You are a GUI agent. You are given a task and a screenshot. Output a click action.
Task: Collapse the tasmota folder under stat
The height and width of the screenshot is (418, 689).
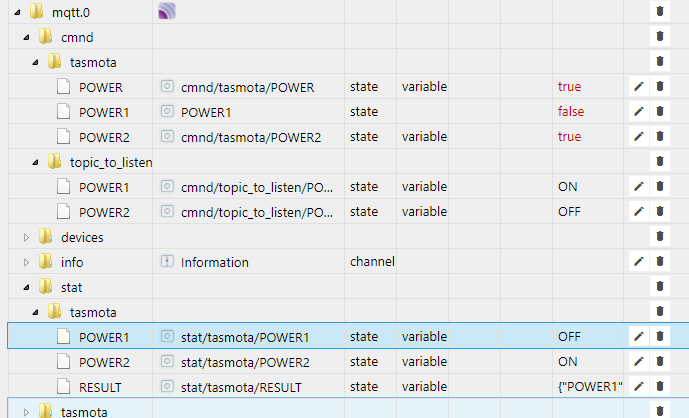pos(35,313)
